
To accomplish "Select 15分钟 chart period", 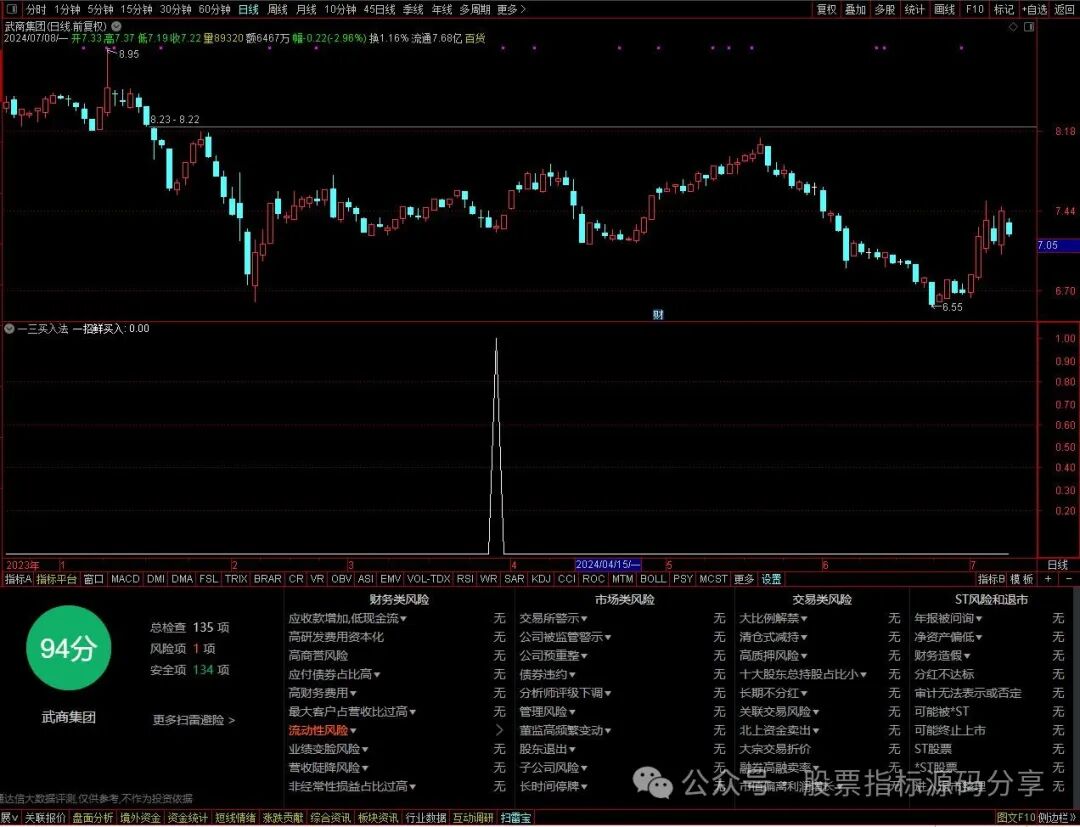I will tap(136, 9).
